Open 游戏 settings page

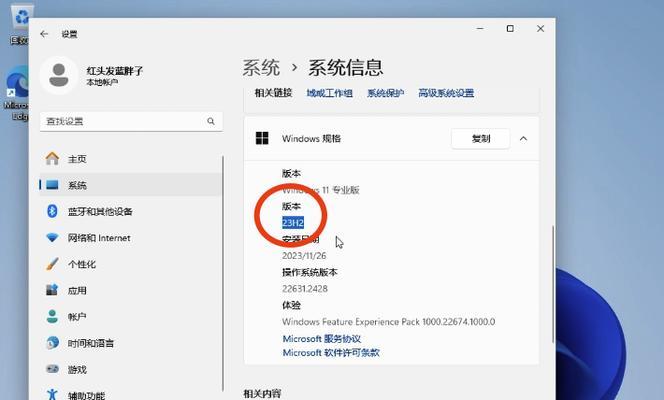click(x=130, y=369)
